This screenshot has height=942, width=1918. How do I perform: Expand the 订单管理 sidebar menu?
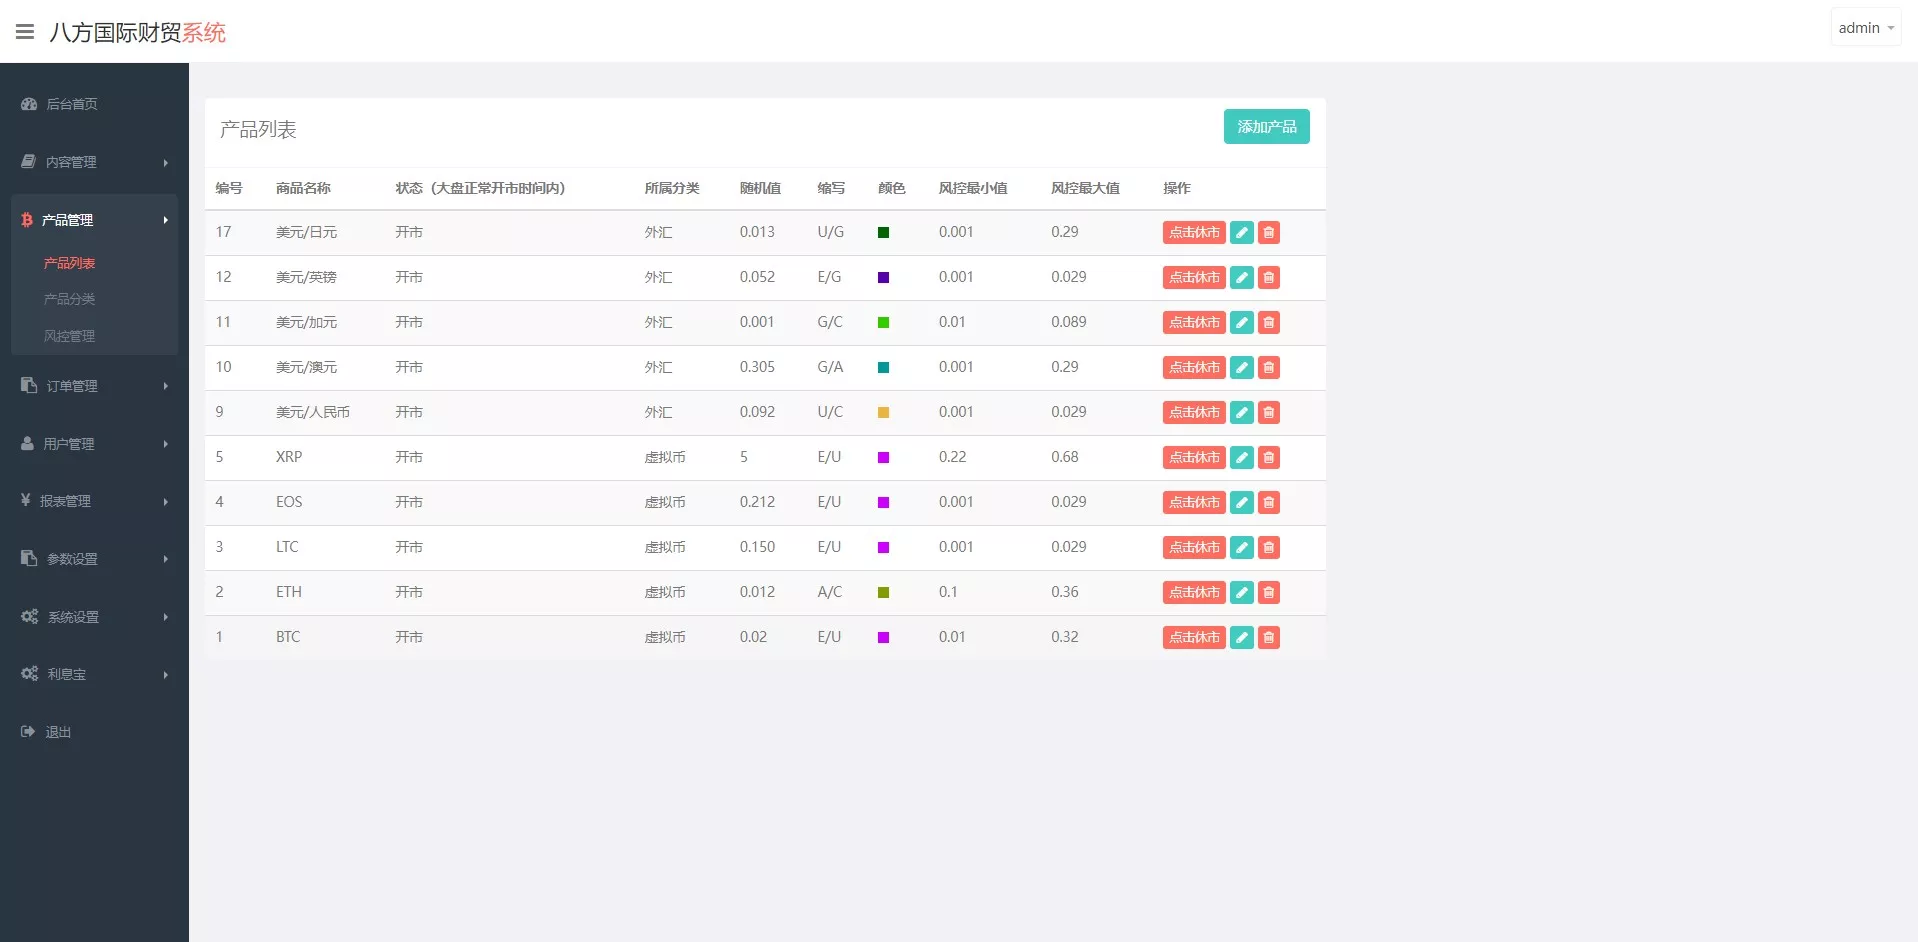(94, 386)
